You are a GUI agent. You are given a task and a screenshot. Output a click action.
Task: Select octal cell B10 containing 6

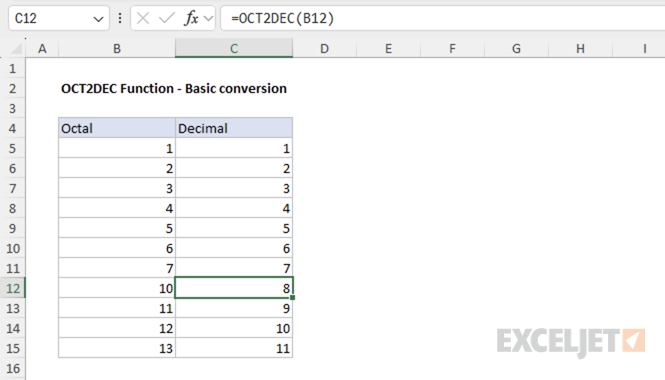(x=117, y=248)
